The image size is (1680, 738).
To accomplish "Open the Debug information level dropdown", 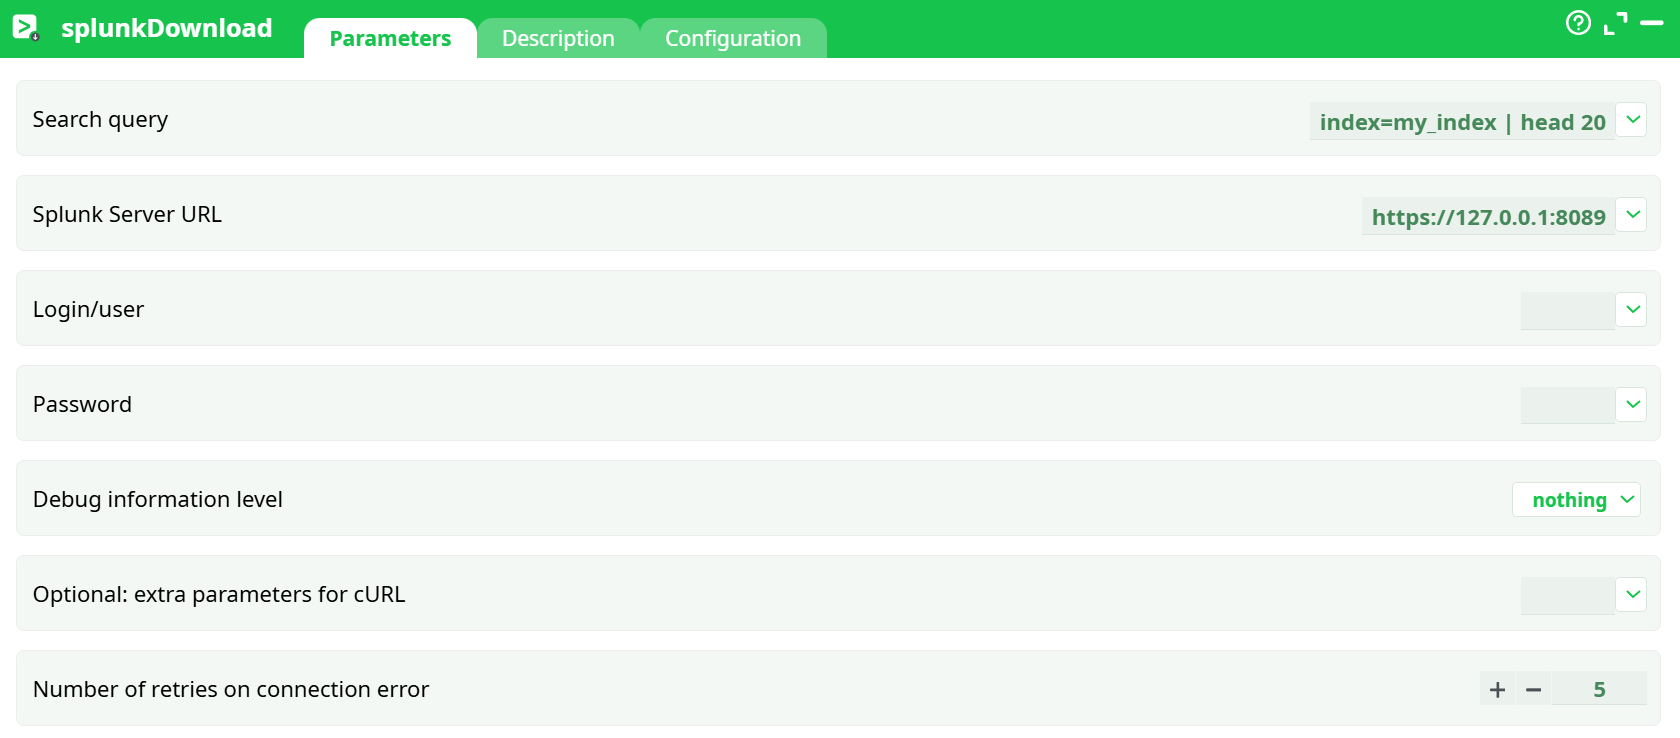I will point(1576,499).
